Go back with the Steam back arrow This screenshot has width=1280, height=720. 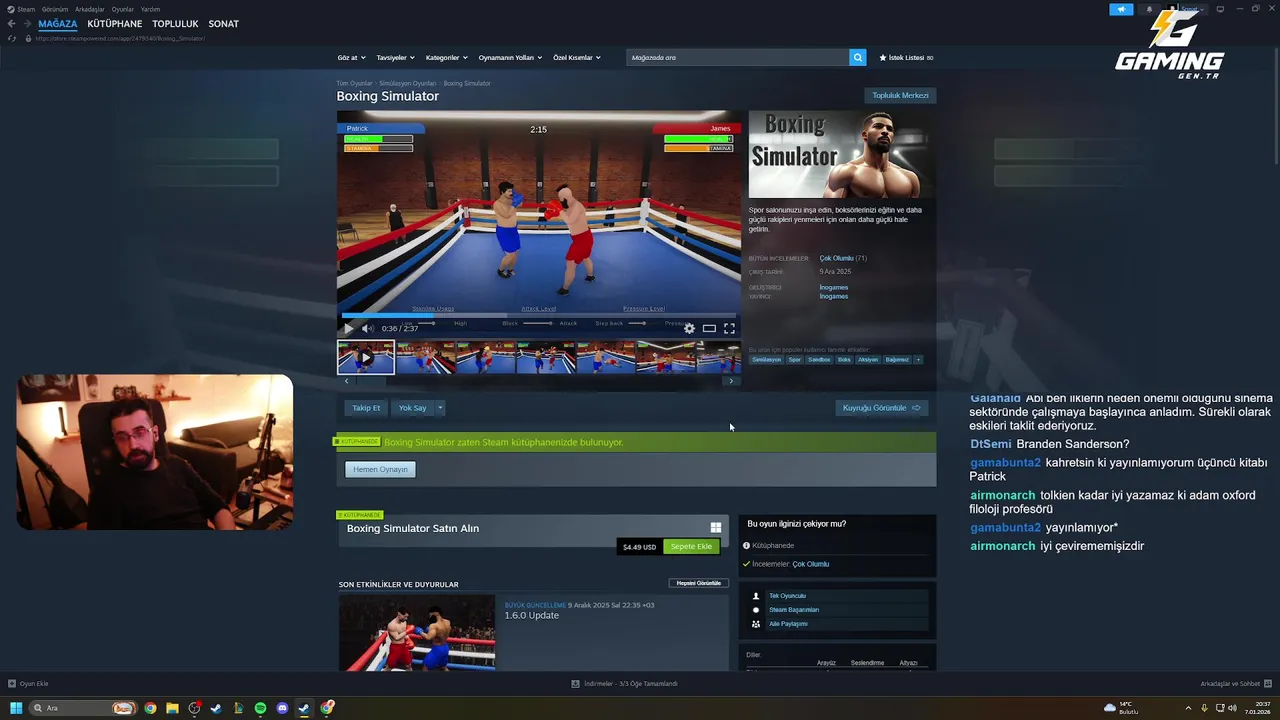pyautogui.click(x=11, y=24)
